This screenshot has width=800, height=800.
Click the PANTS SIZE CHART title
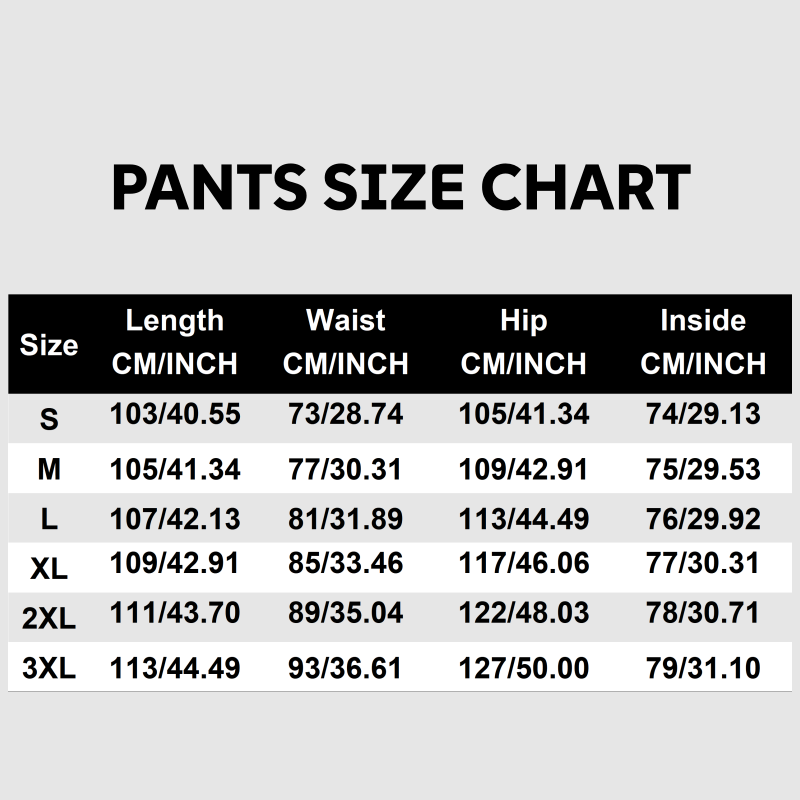pyautogui.click(x=400, y=187)
